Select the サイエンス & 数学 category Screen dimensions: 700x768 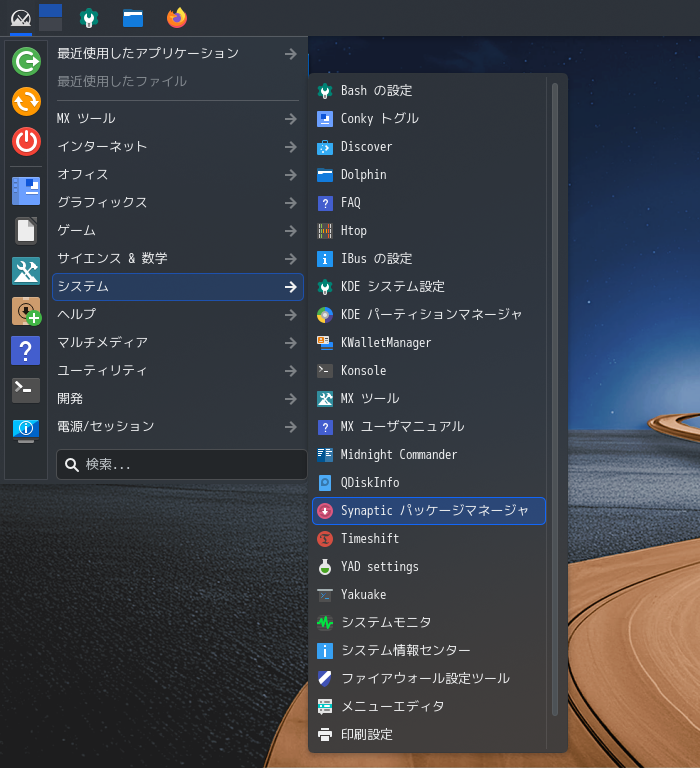(x=178, y=258)
